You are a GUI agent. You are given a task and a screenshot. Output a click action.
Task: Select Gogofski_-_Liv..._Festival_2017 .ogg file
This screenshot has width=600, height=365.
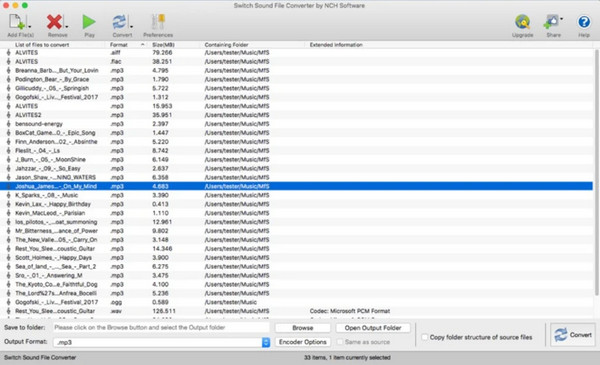[297, 302]
